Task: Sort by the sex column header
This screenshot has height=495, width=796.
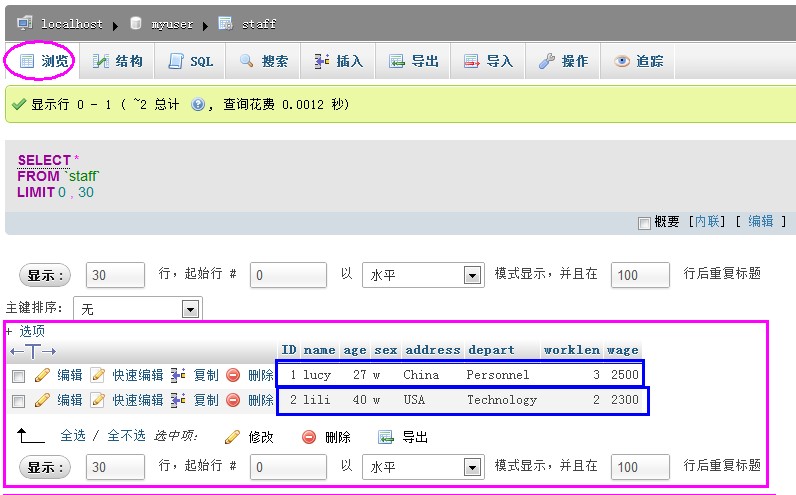Action: tap(386, 350)
